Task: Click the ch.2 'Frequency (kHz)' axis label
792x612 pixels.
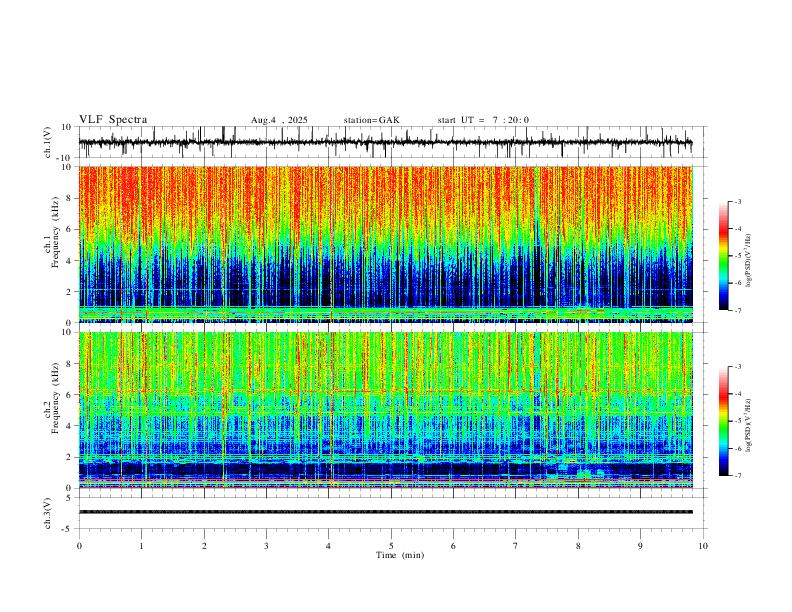Action: 55,398
